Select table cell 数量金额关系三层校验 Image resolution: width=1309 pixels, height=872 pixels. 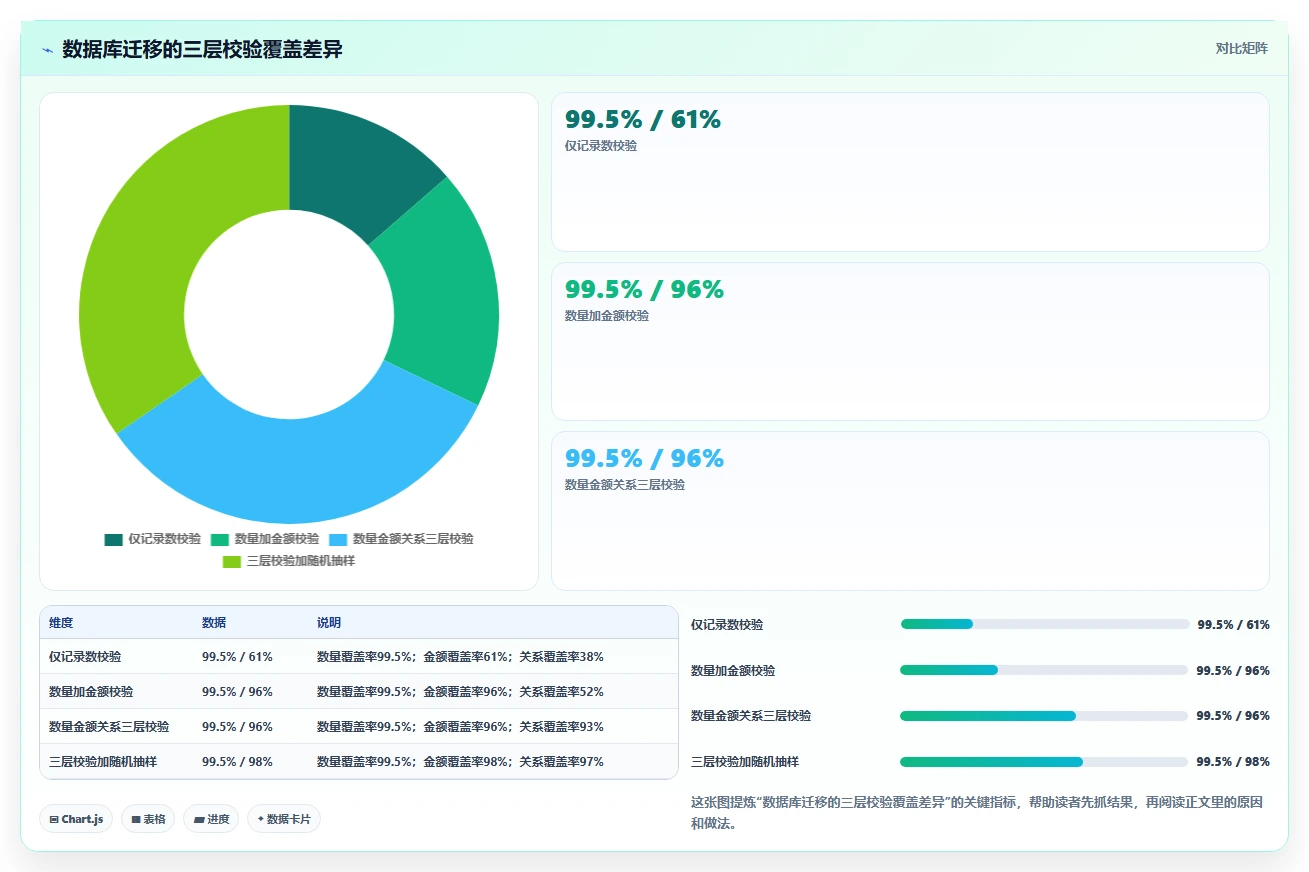click(x=109, y=727)
